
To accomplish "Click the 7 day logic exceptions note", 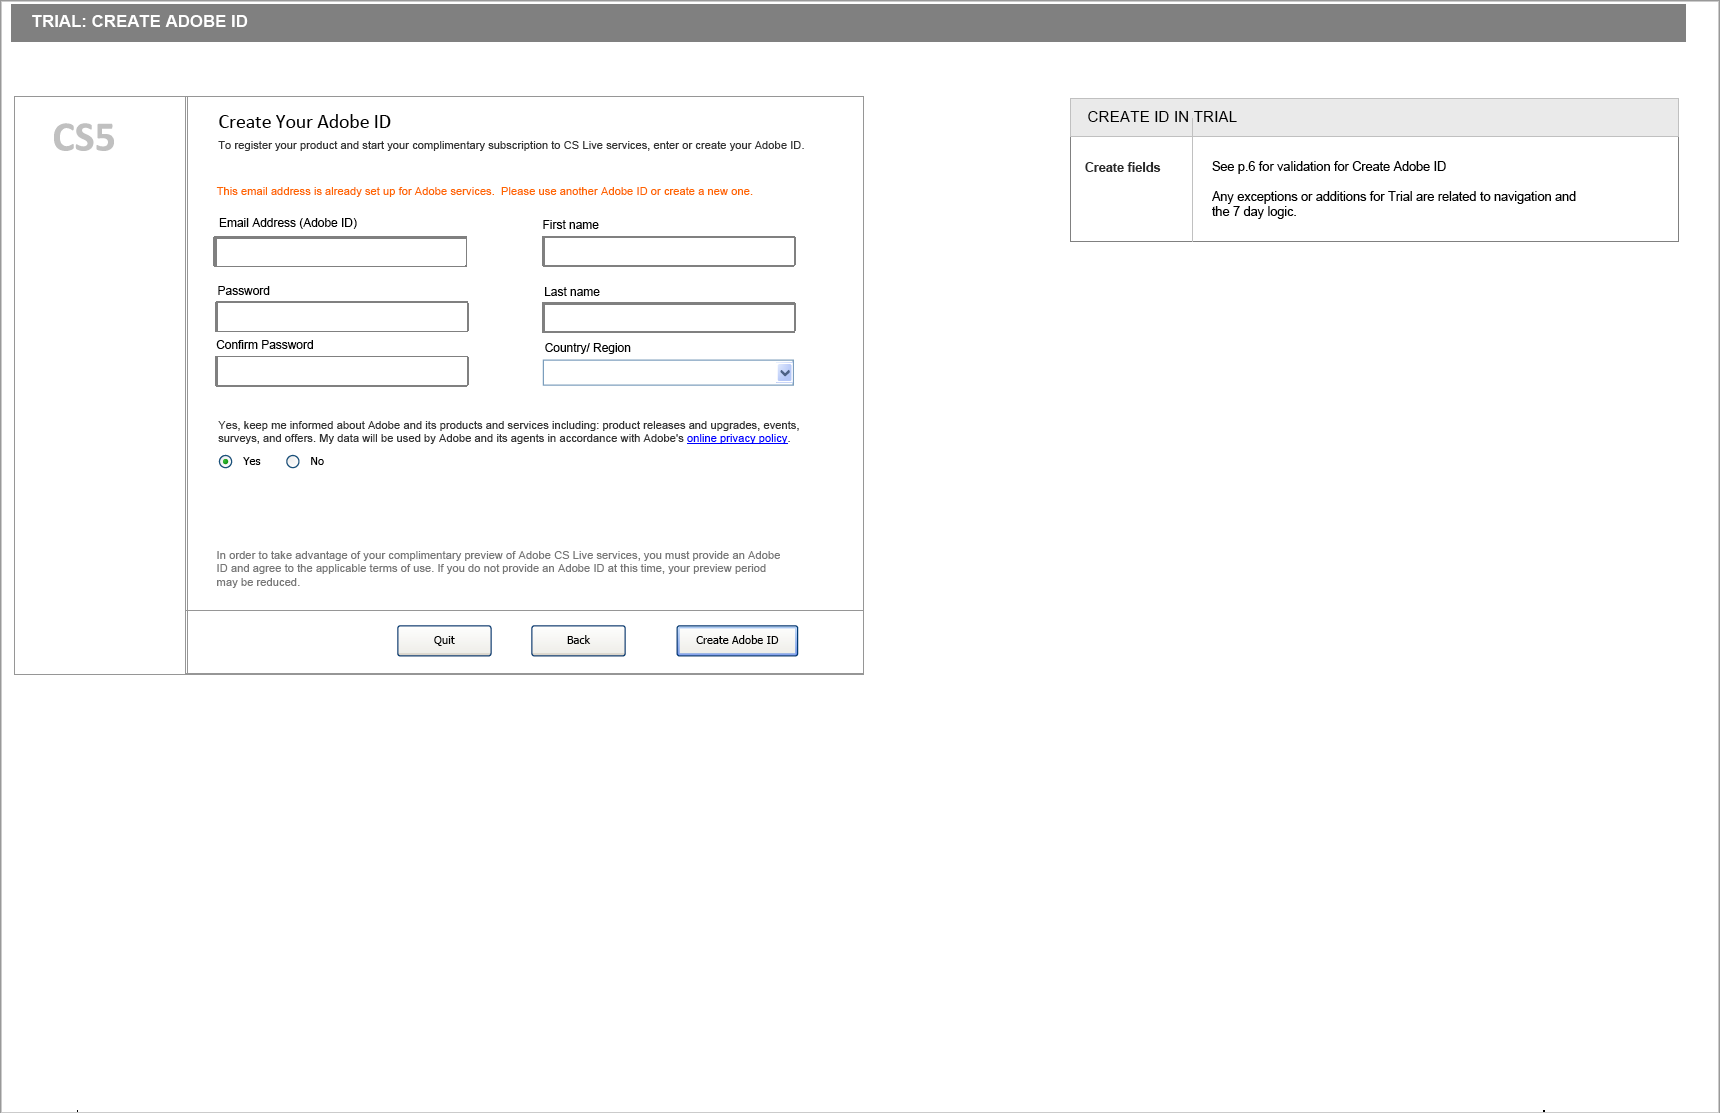I will [1394, 204].
